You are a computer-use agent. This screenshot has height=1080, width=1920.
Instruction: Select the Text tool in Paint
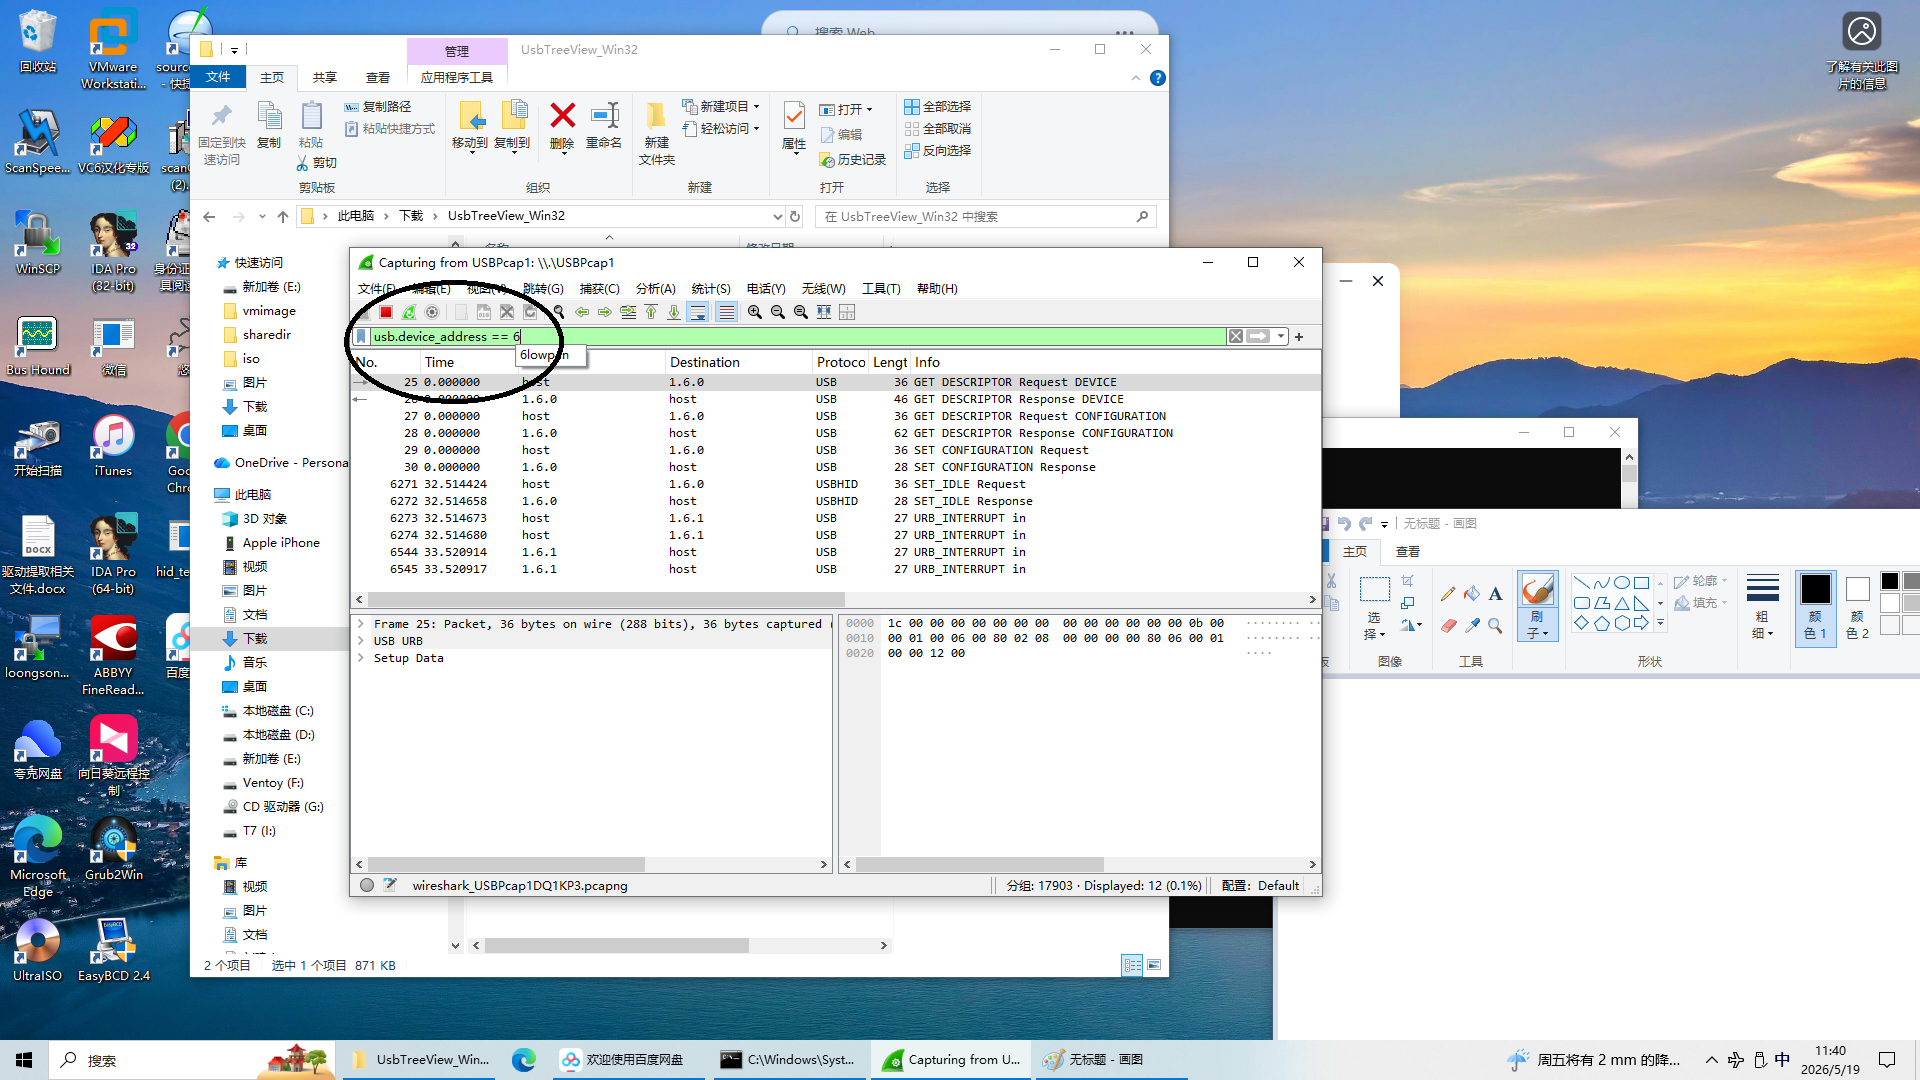click(x=1495, y=594)
